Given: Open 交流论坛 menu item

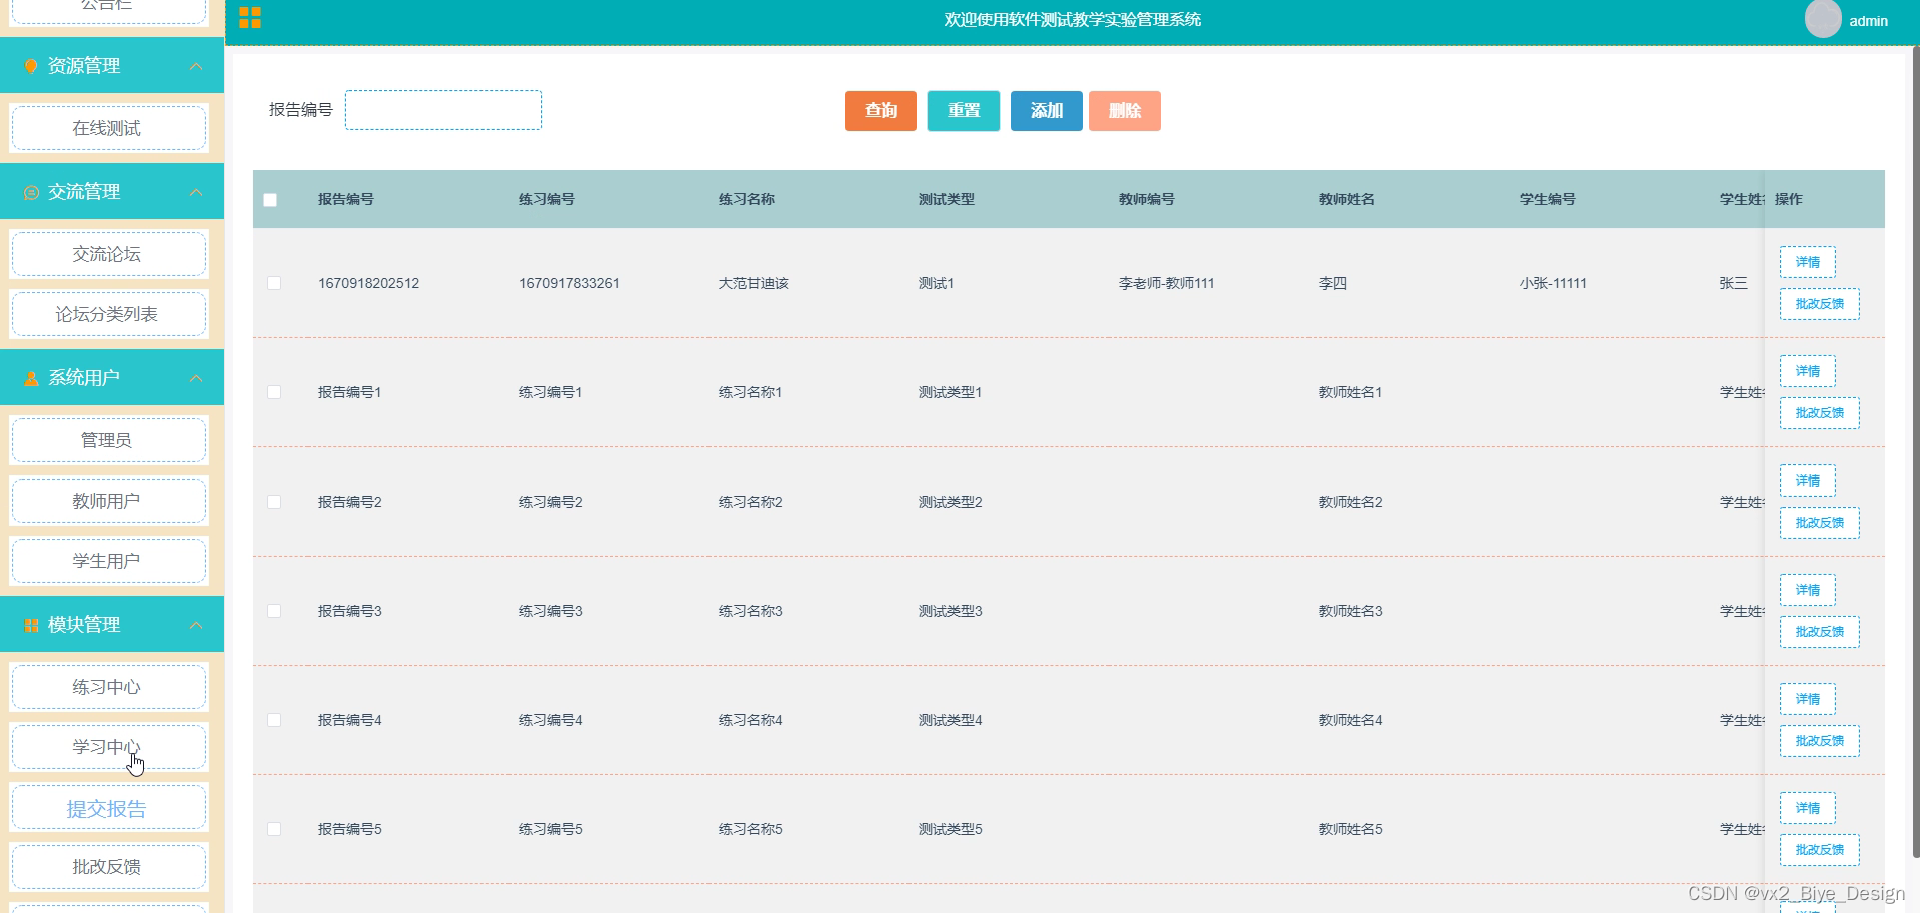Looking at the screenshot, I should pos(108,254).
